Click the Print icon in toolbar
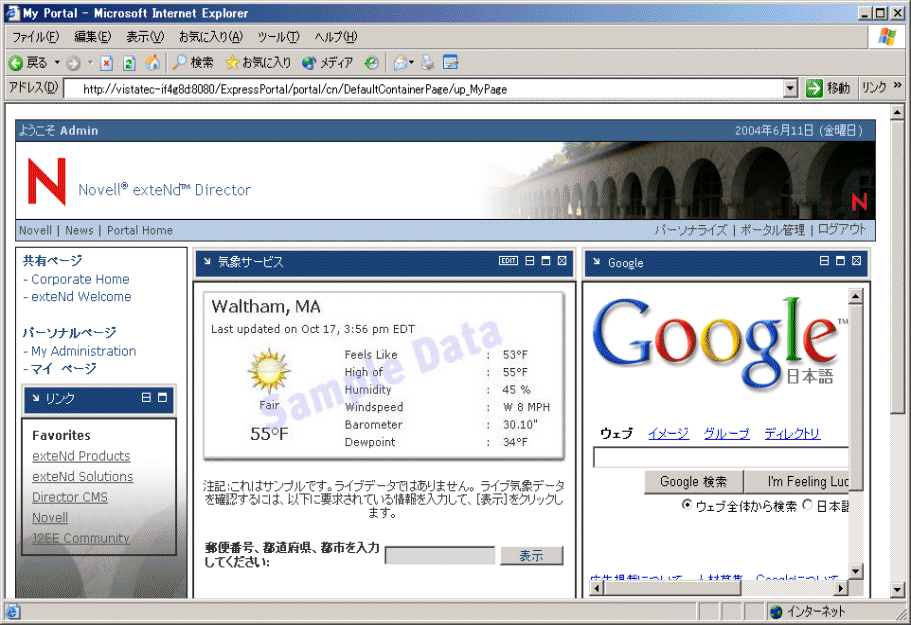The height and width of the screenshot is (625, 911). coord(428,63)
